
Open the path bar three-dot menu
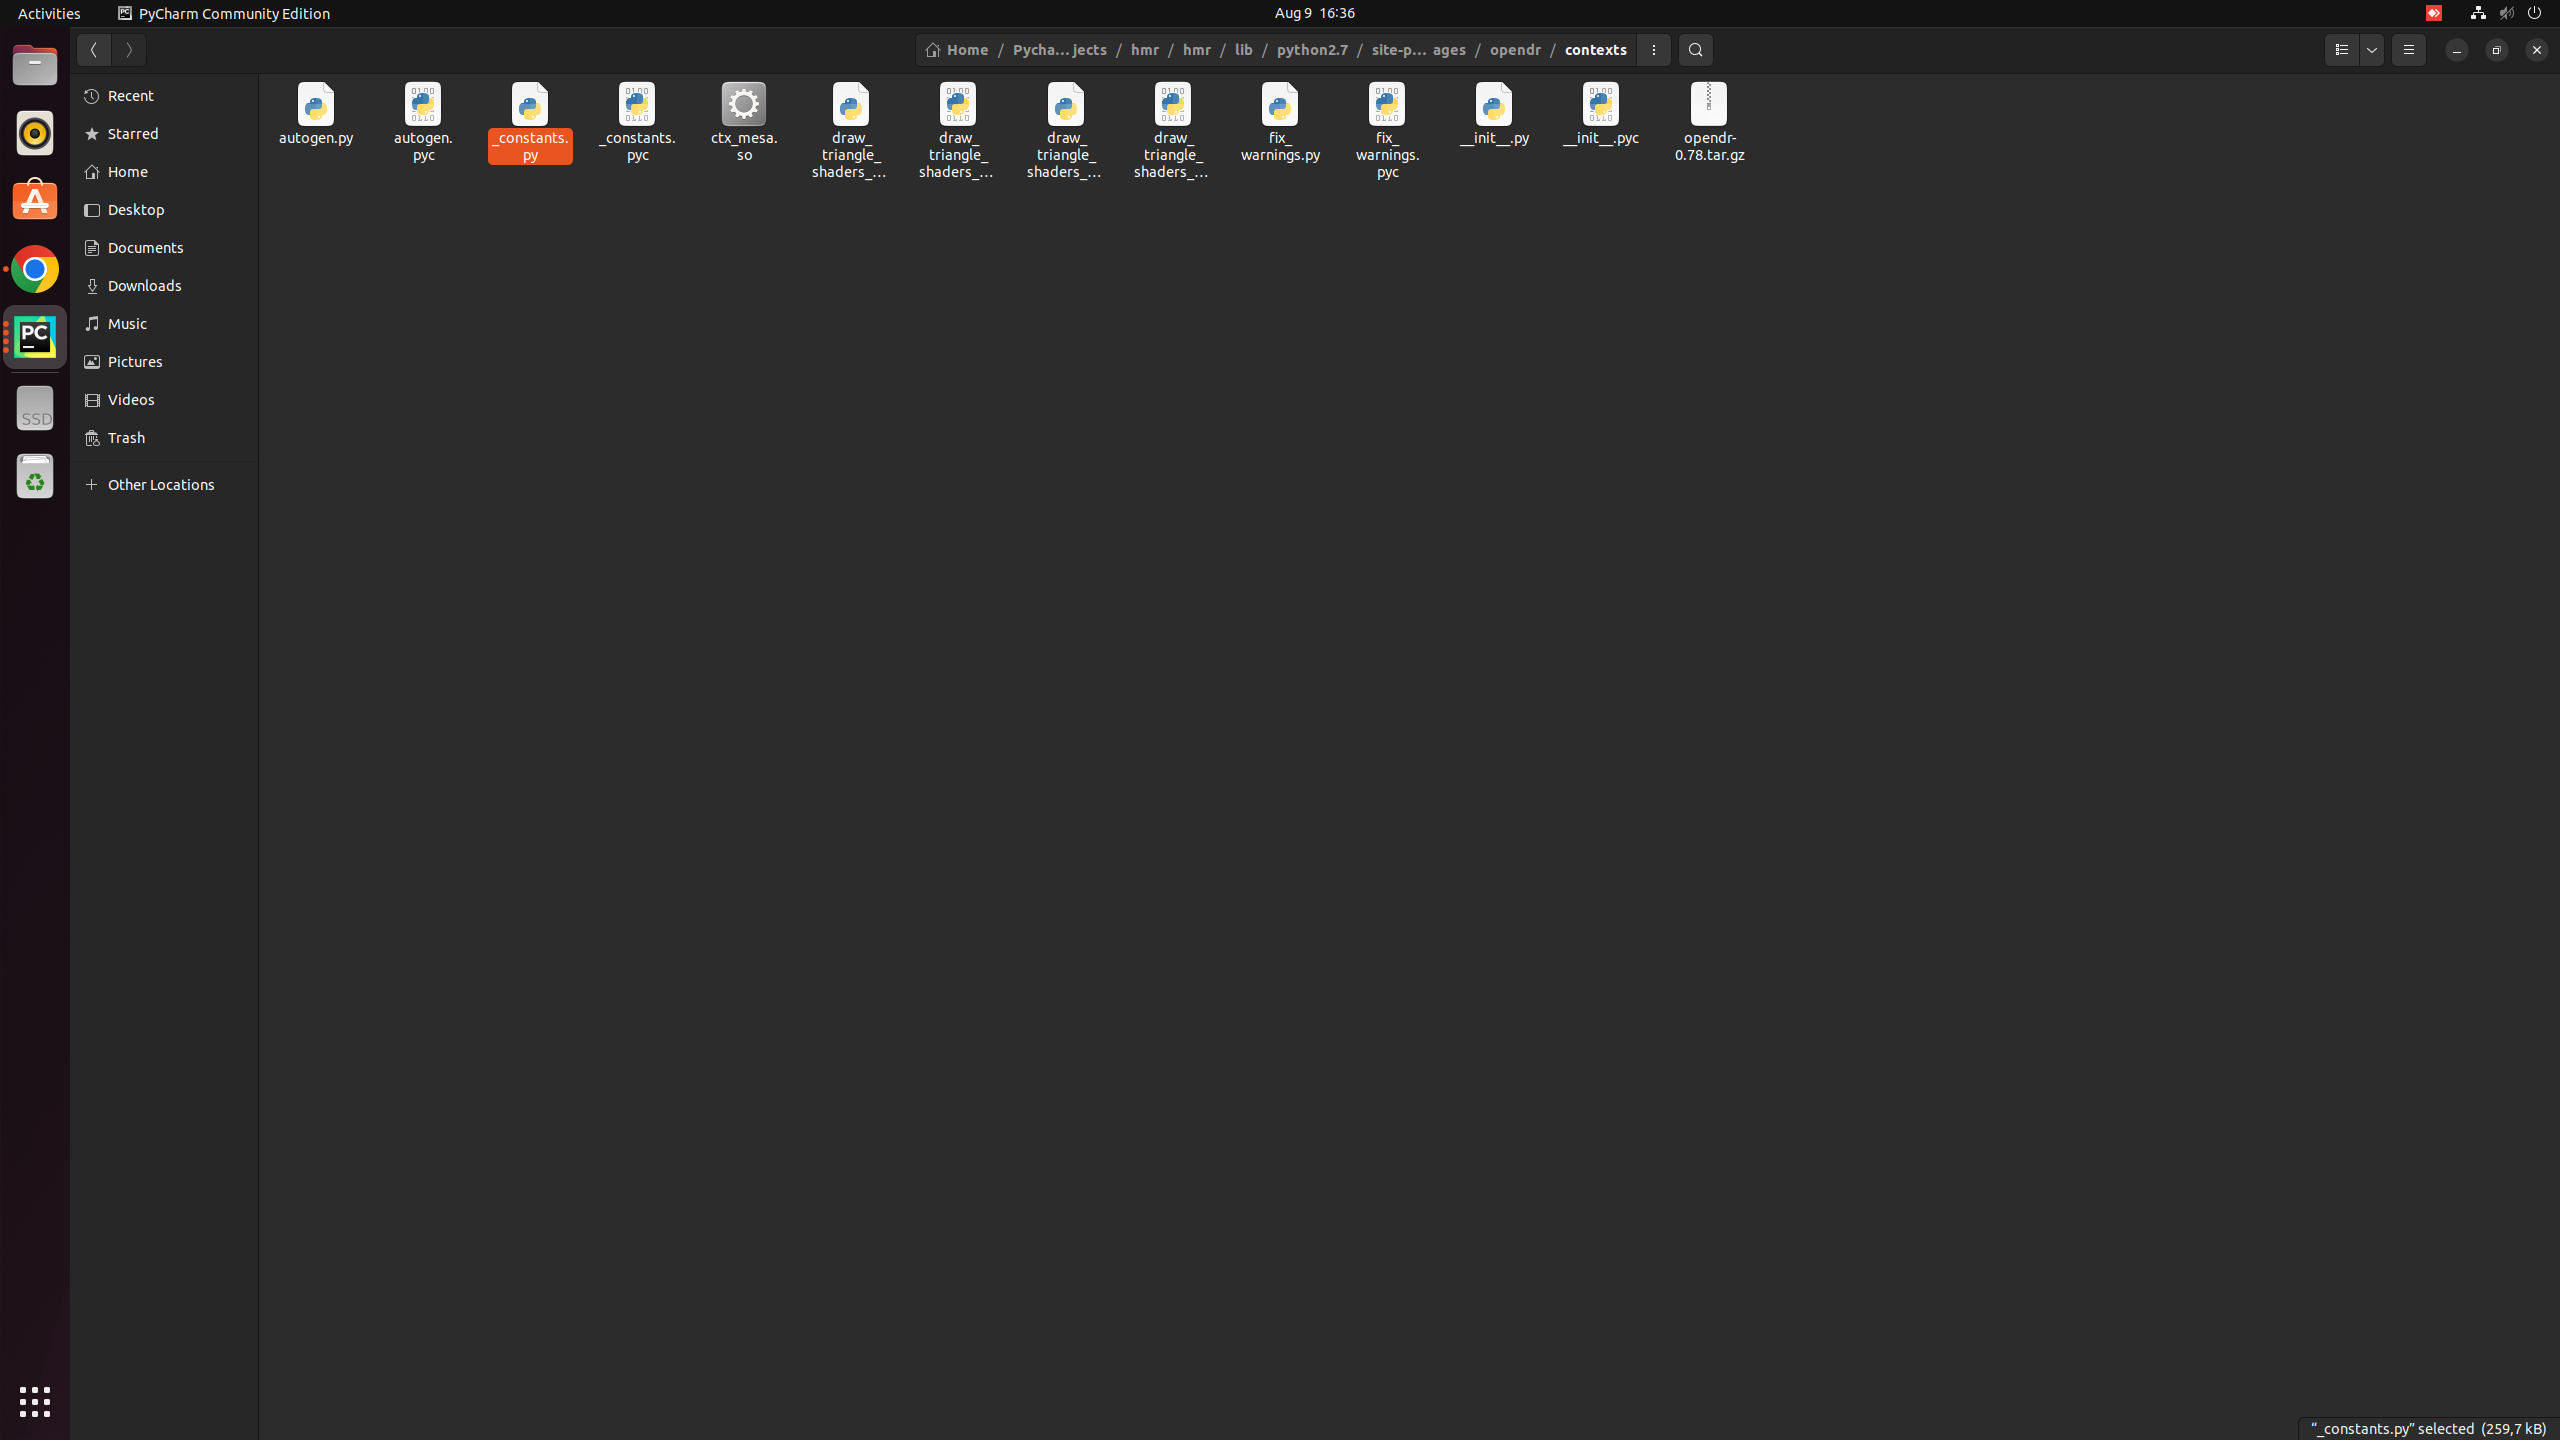point(1653,50)
